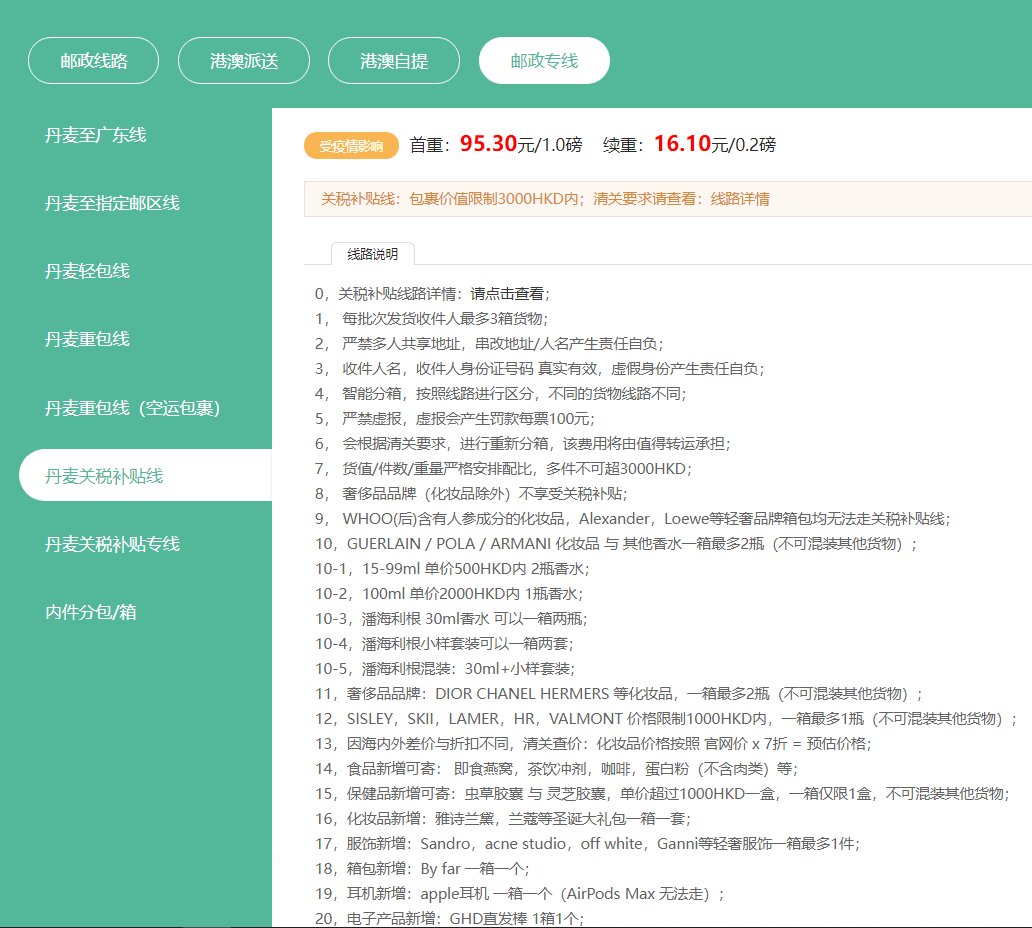Viewport: 1032px width, 928px height.
Task: Choose 丹麦至广东线 in the sidebar
Action: tap(95, 135)
